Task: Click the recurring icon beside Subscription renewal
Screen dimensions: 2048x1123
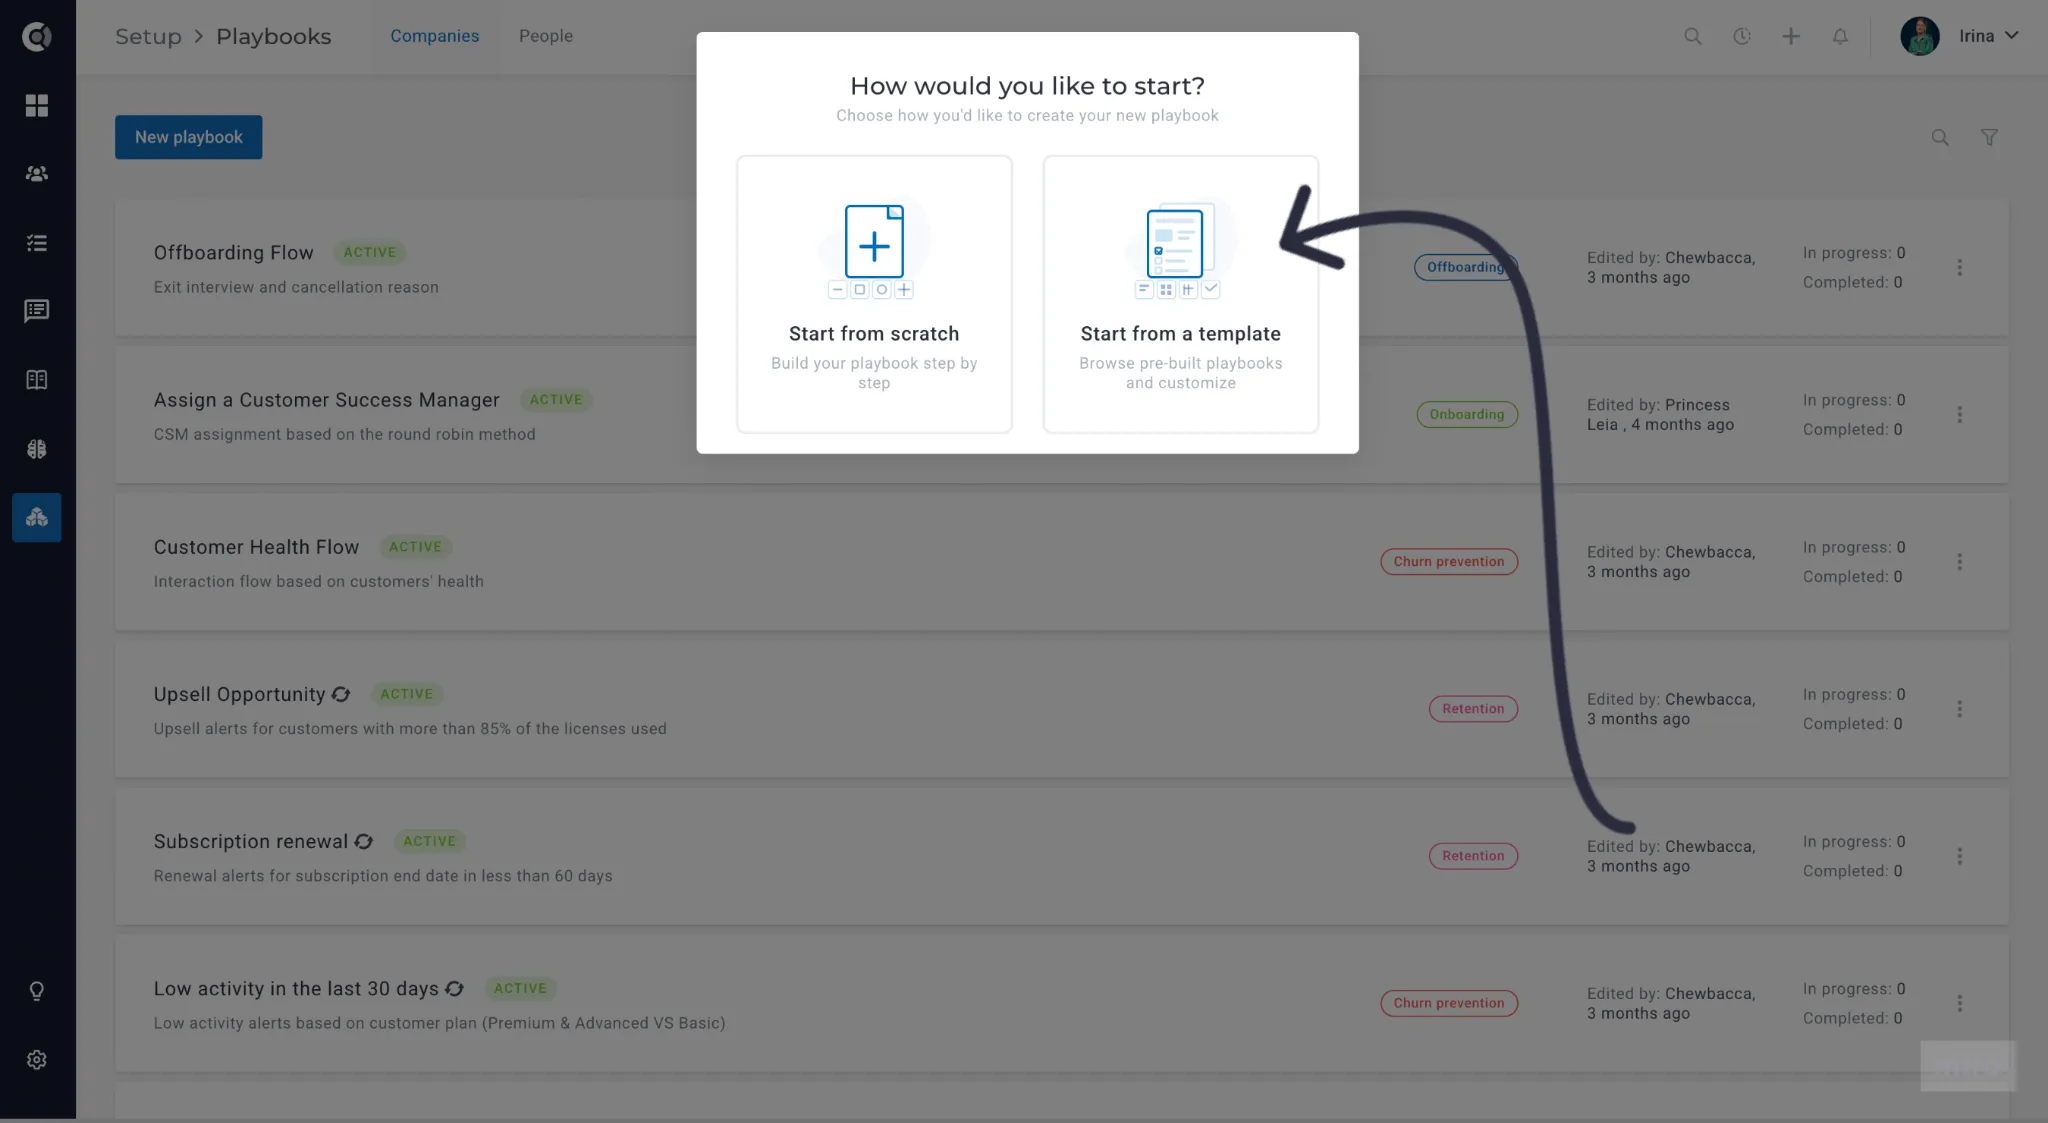Action: (x=364, y=842)
